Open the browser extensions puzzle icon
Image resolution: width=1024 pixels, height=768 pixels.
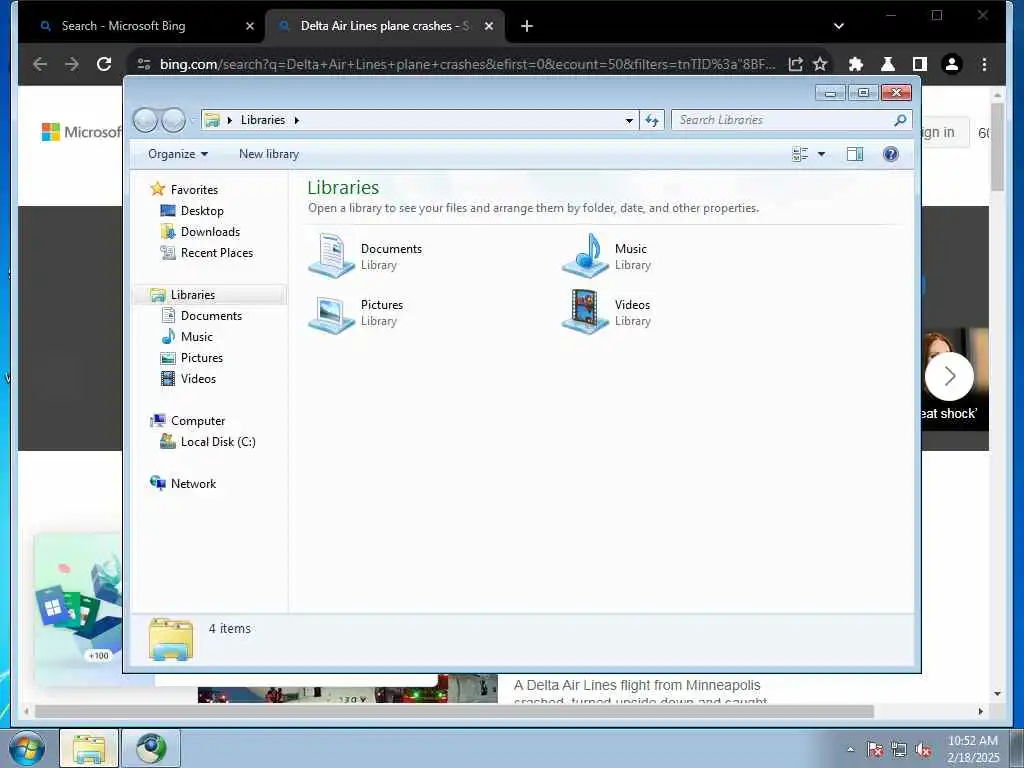click(856, 64)
